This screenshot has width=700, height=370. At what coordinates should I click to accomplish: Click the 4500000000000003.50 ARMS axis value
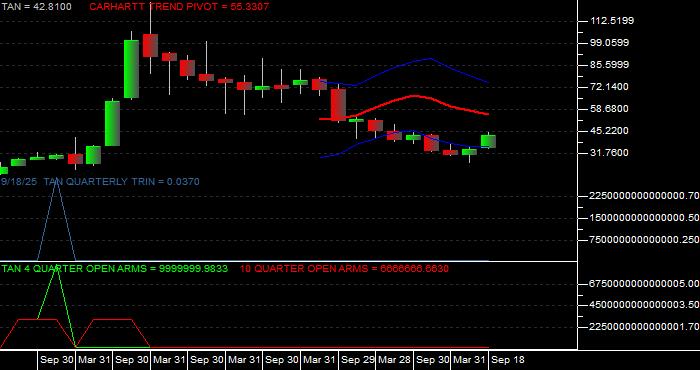(644, 305)
